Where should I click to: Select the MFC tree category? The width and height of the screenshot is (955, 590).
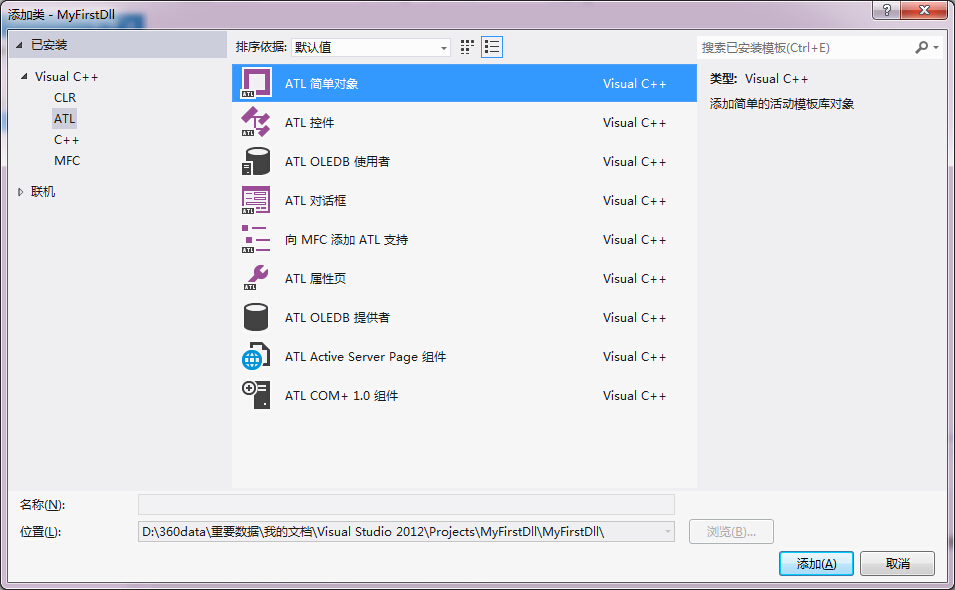pyautogui.click(x=67, y=161)
